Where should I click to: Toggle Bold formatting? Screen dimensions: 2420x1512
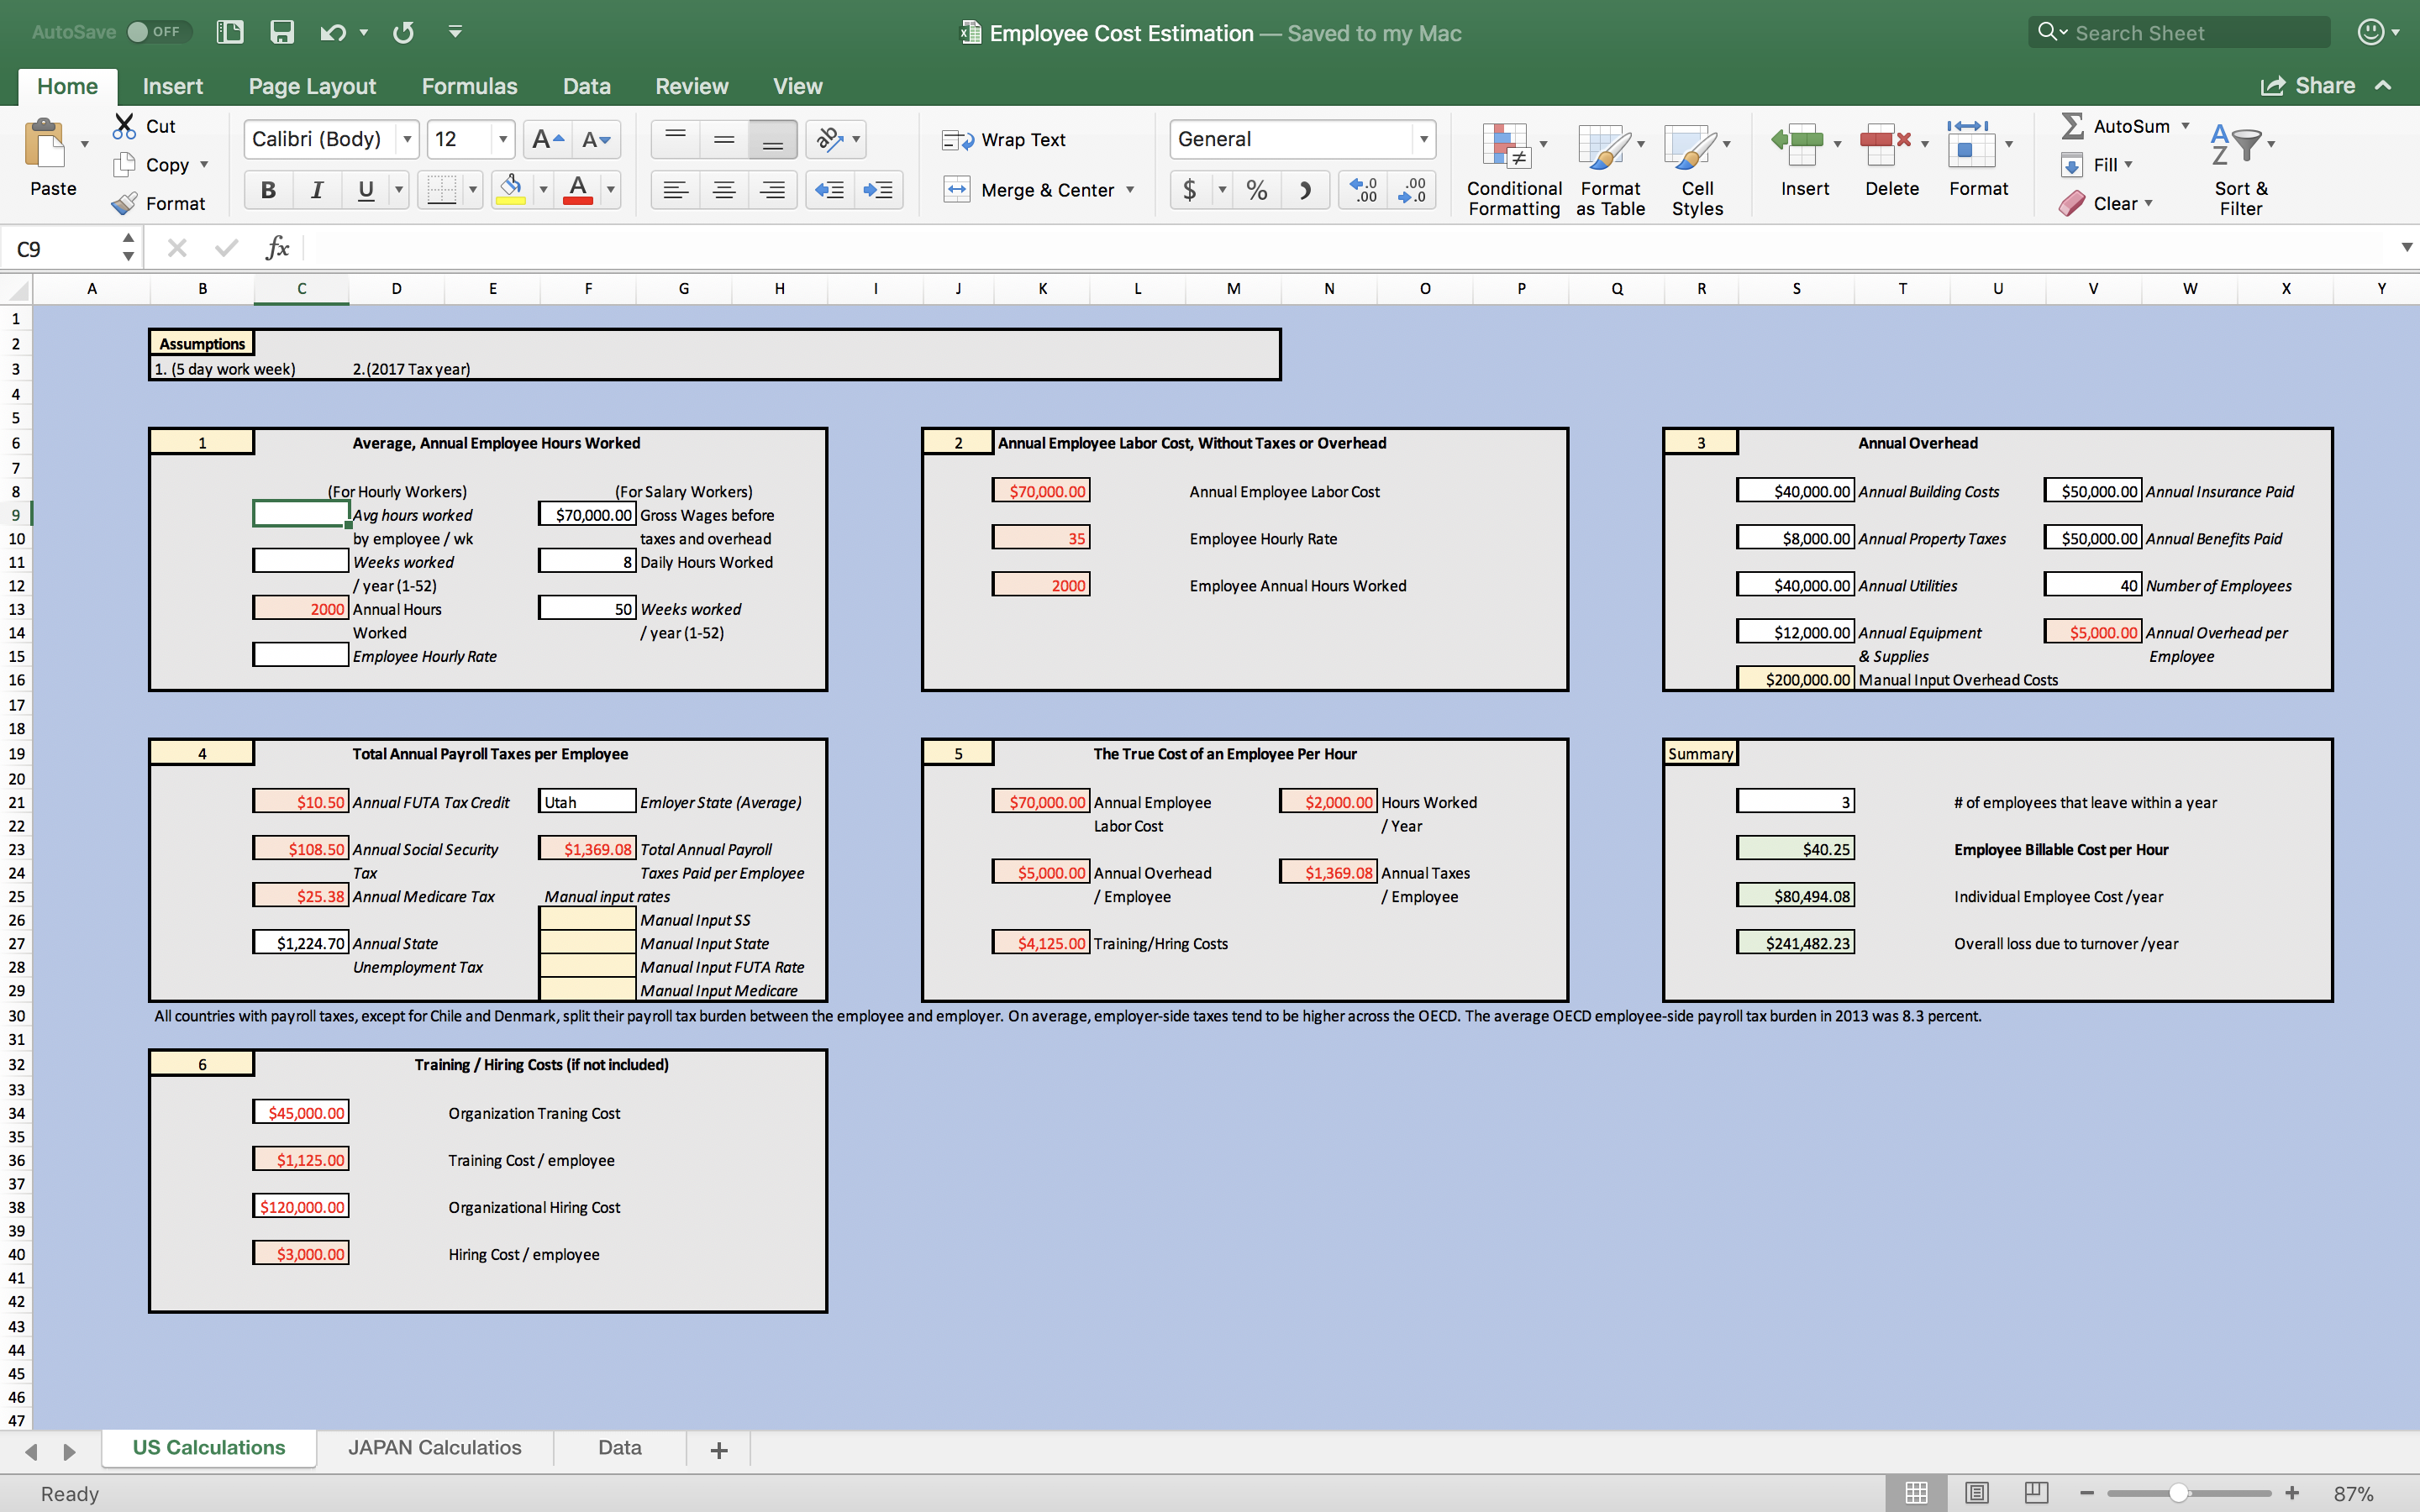[268, 190]
